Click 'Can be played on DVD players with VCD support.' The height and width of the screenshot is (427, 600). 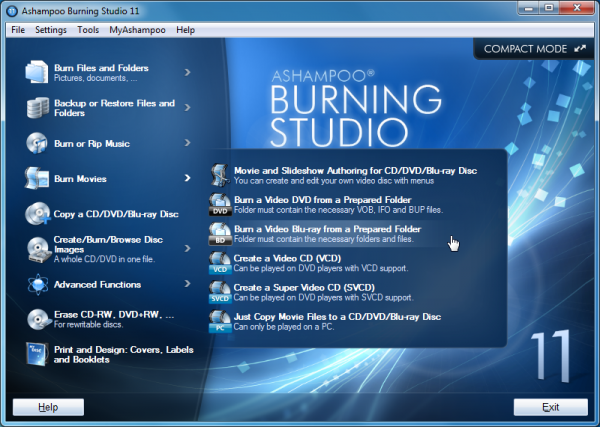(321, 269)
